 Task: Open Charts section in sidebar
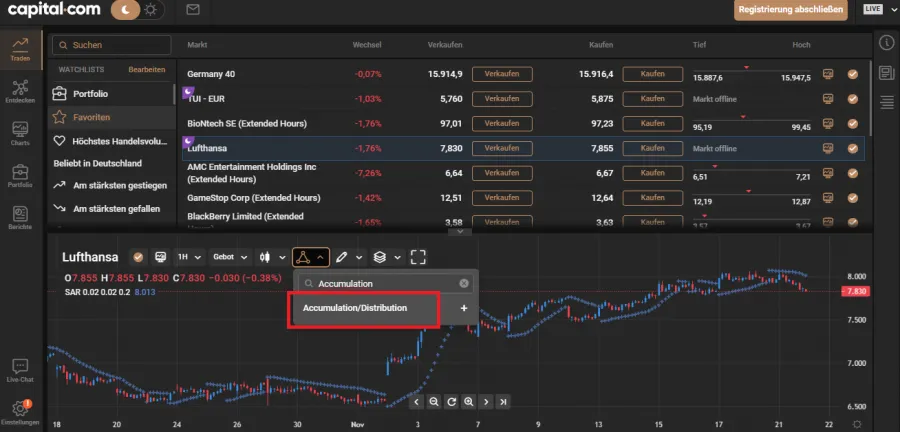(x=21, y=134)
